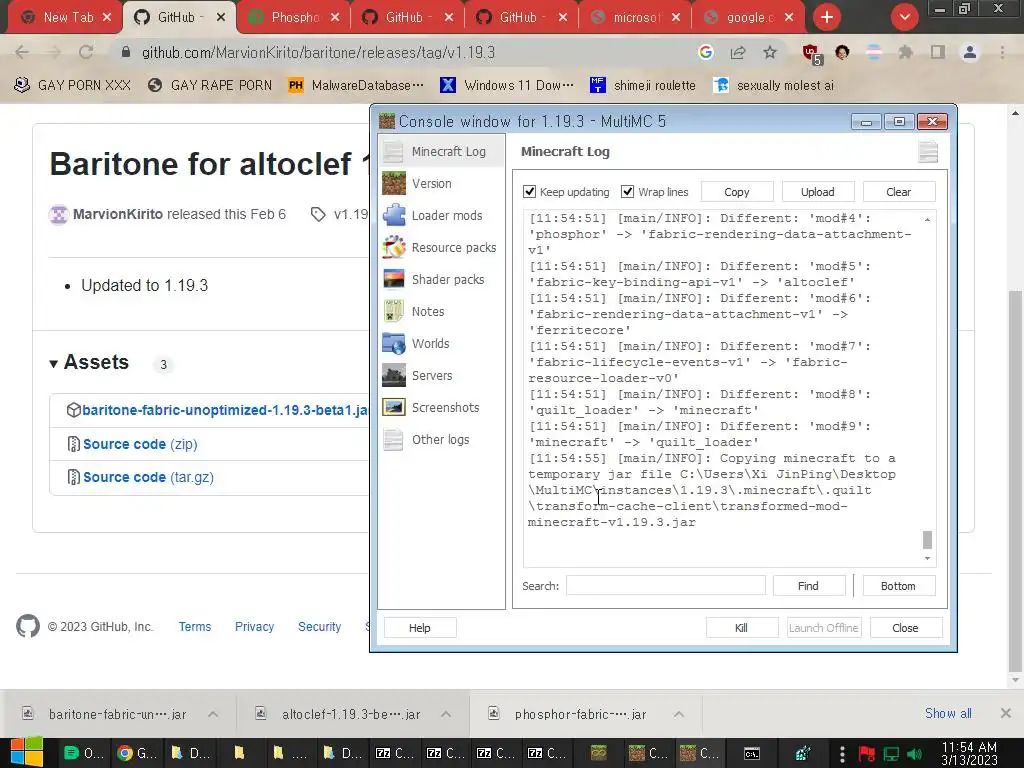Image resolution: width=1024 pixels, height=768 pixels.
Task: Open MalwareDatabase bookmark
Action: pyautogui.click(x=356, y=86)
